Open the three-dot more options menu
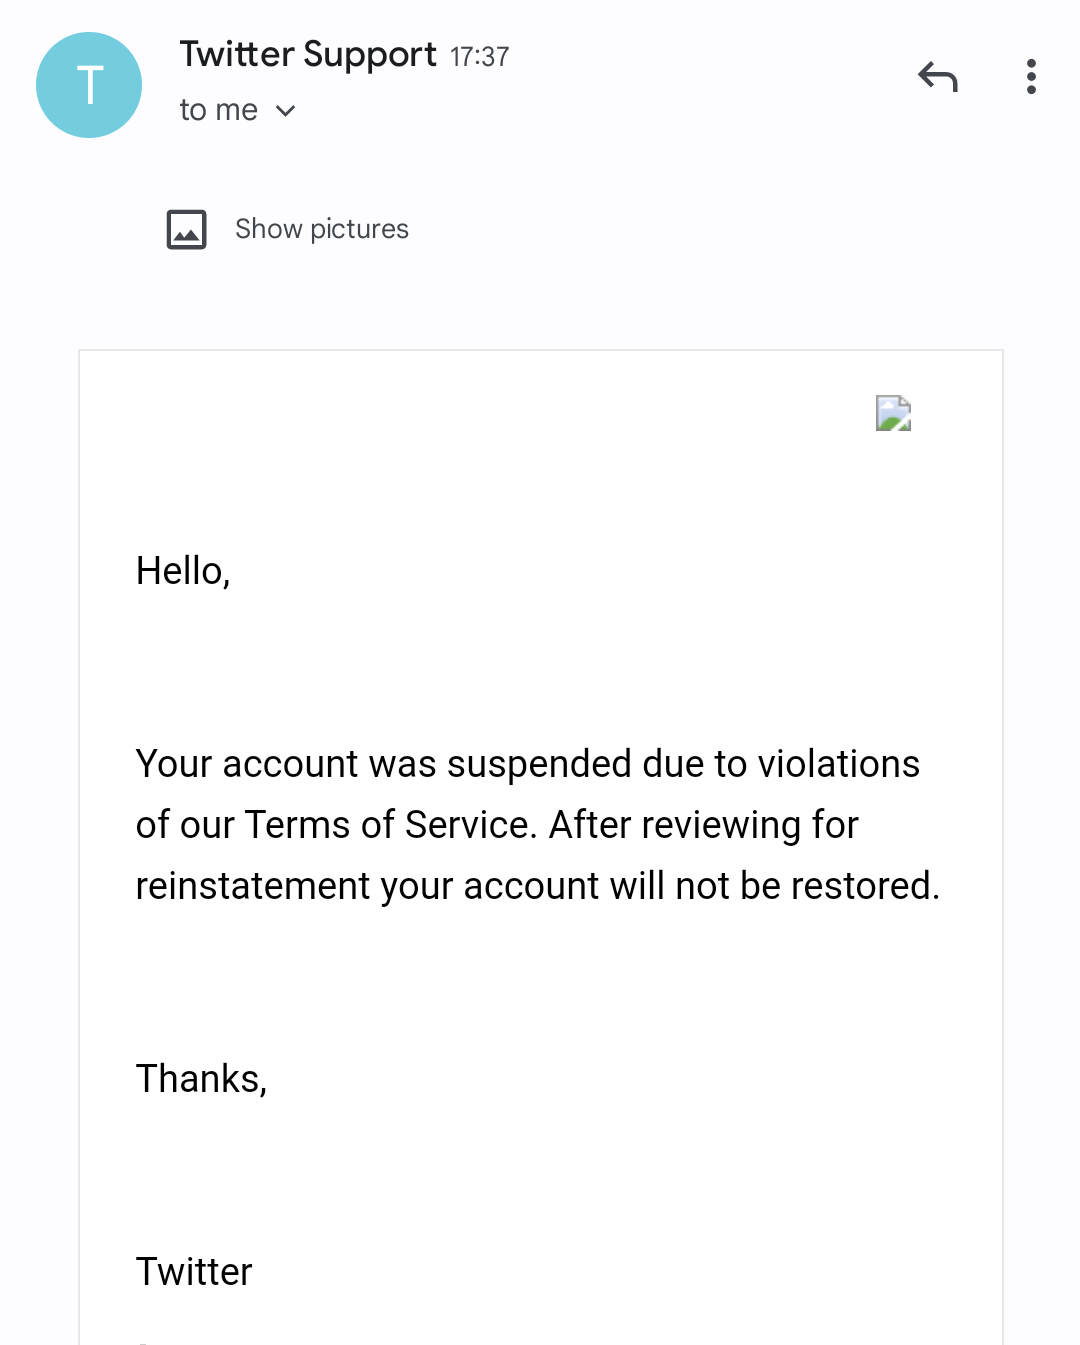This screenshot has width=1080, height=1345. point(1031,77)
